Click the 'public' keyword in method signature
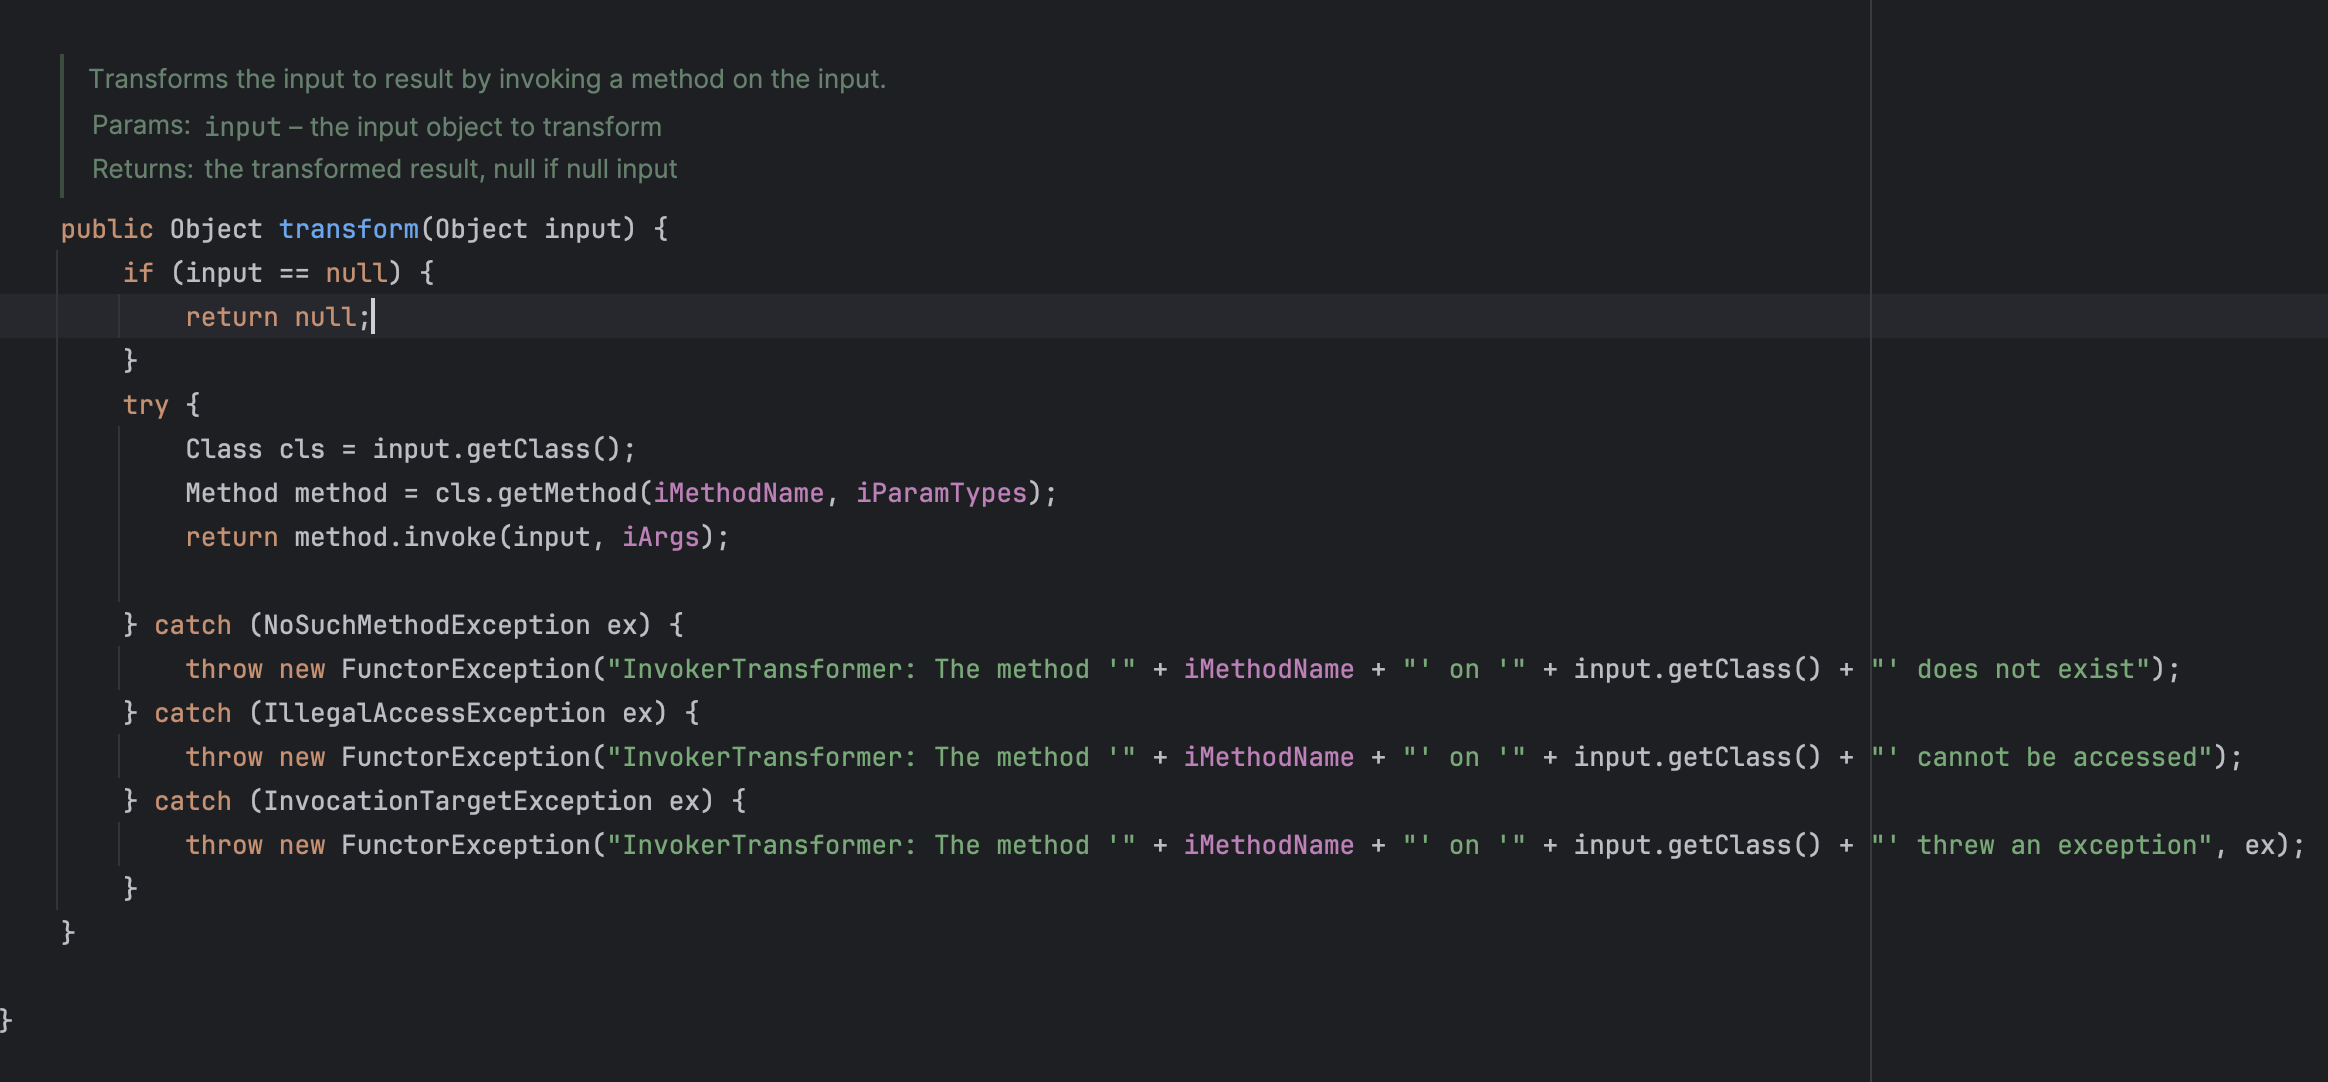 pos(107,229)
